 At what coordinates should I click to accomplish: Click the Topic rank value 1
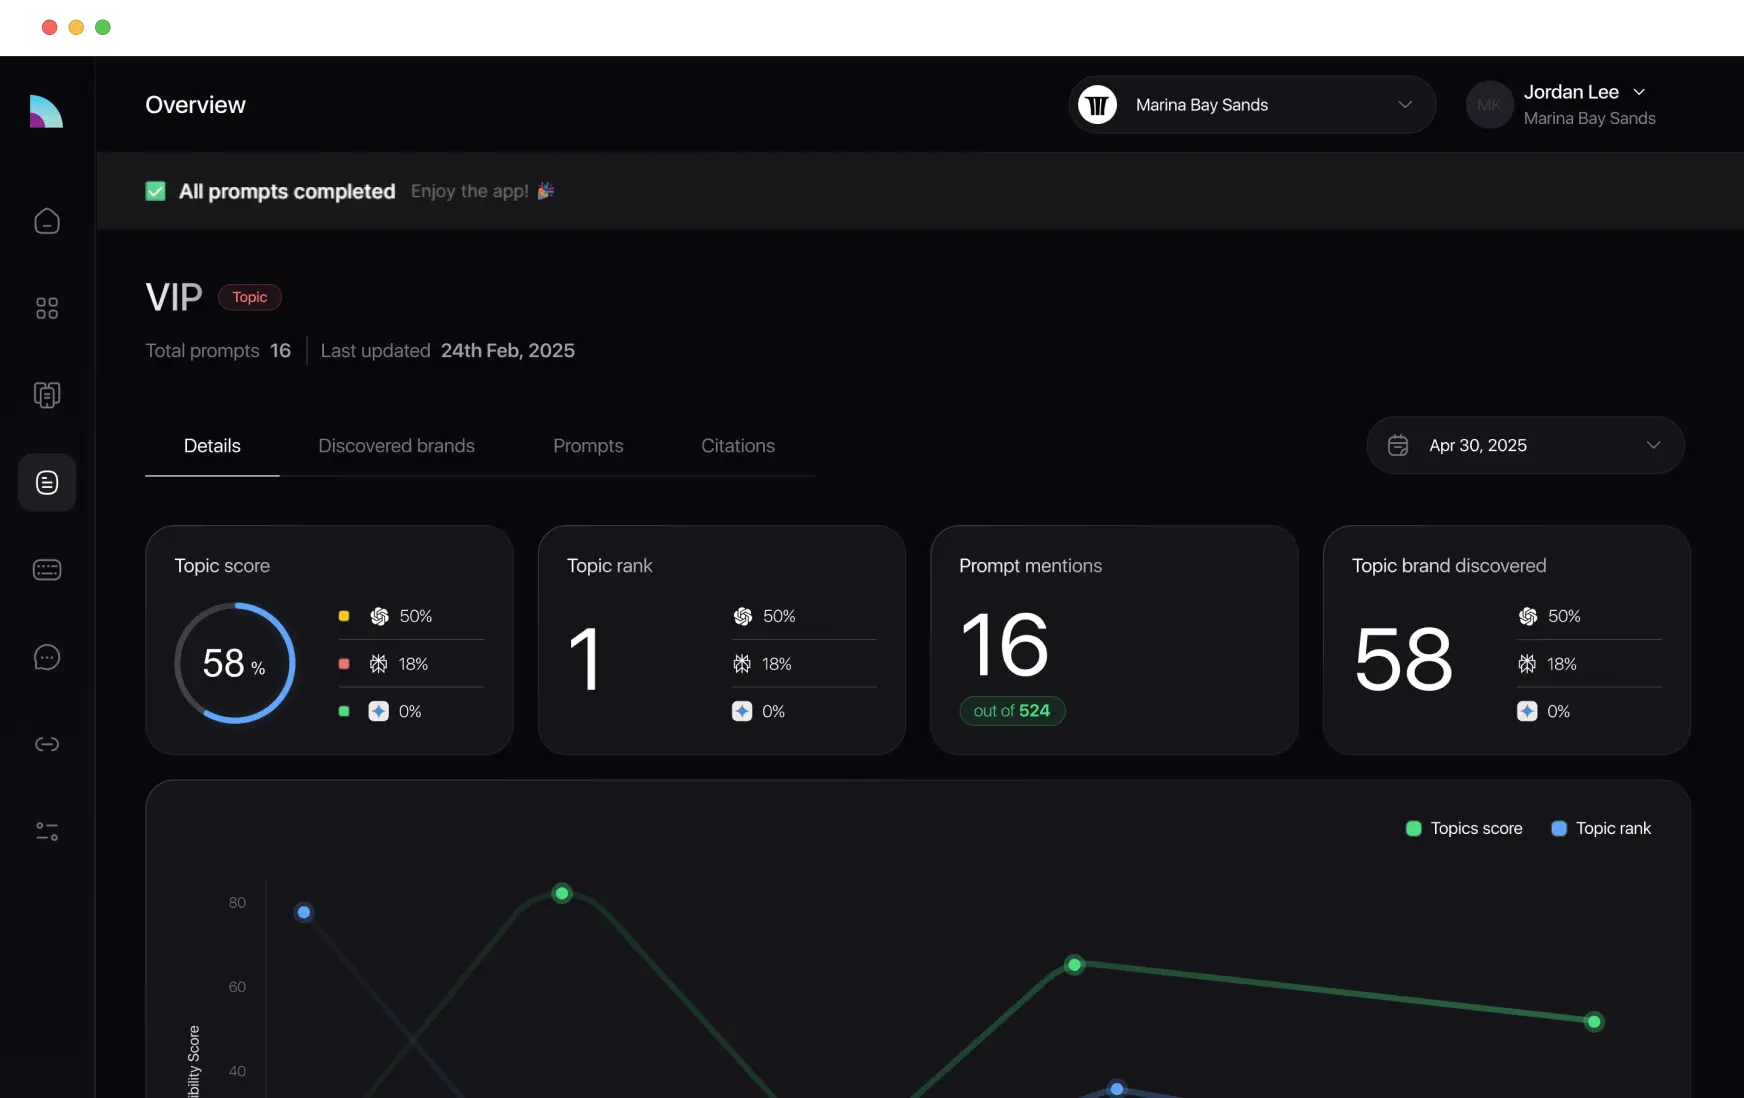click(585, 659)
